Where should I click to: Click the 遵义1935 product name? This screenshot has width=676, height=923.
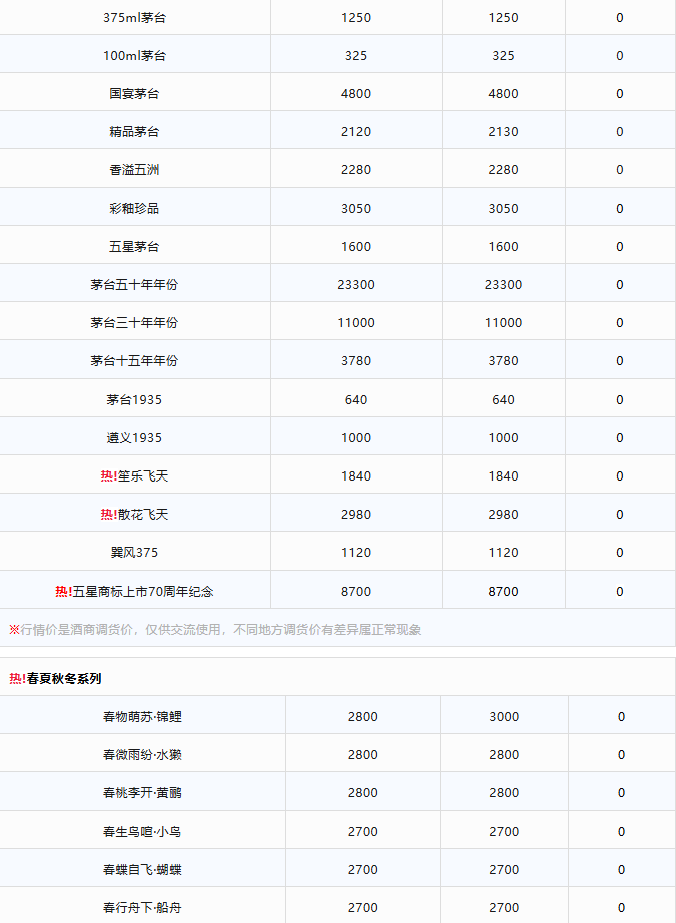134,438
